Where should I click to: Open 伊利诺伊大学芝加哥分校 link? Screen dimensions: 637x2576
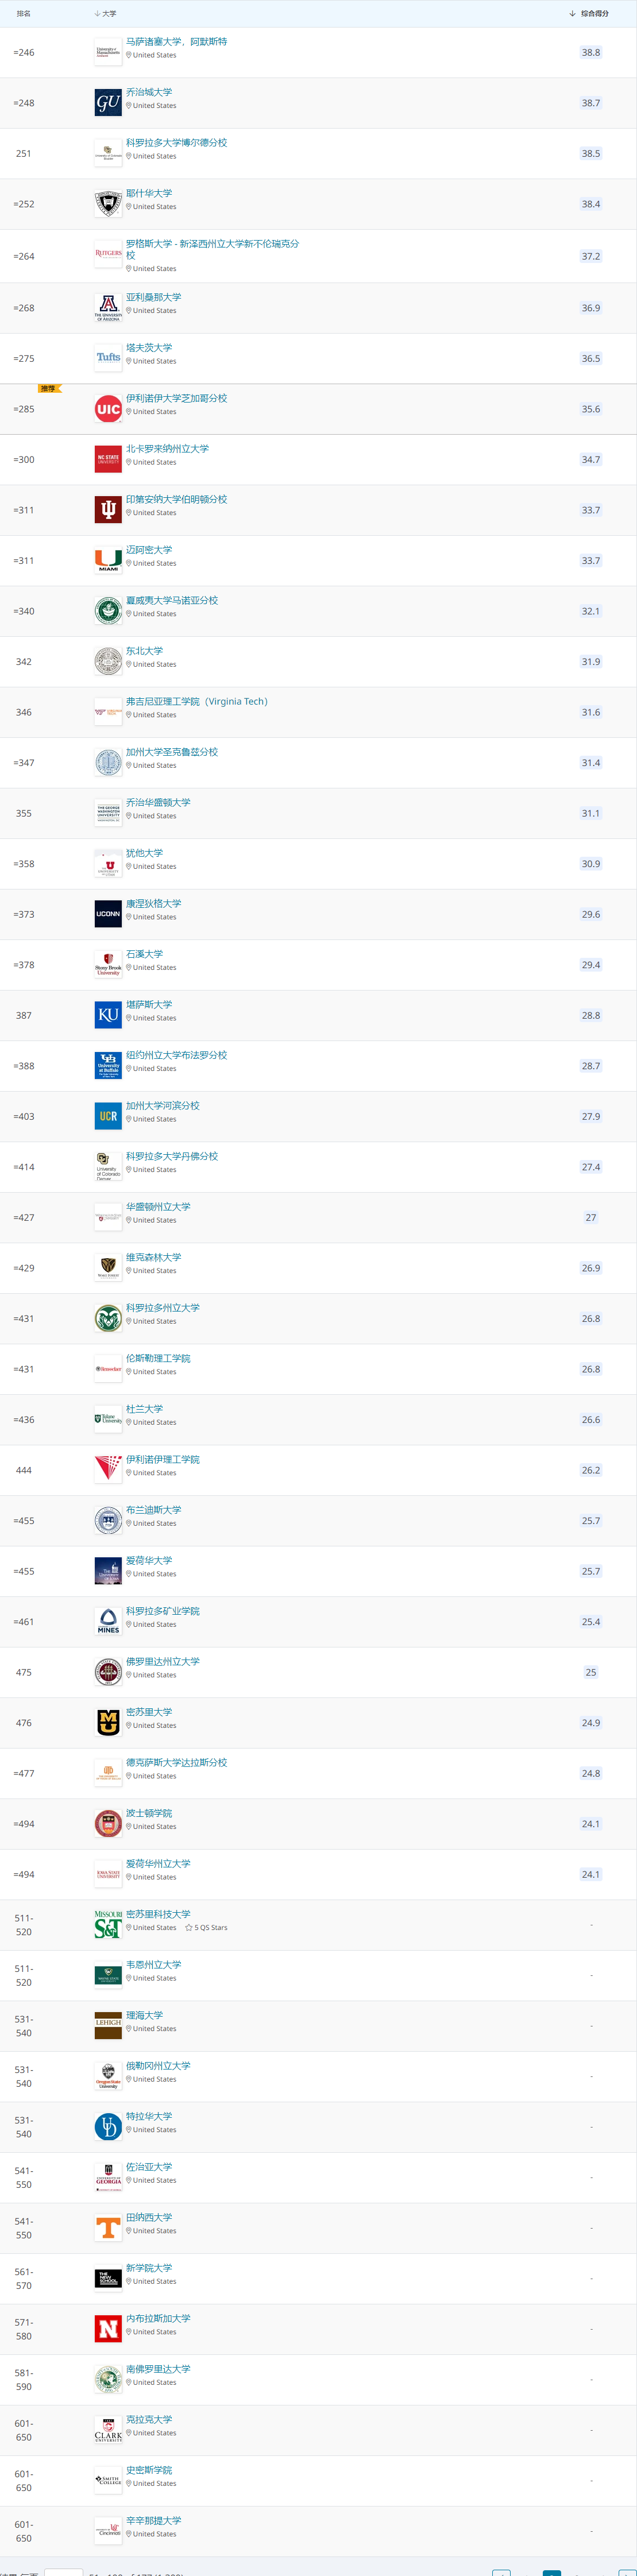(x=176, y=398)
